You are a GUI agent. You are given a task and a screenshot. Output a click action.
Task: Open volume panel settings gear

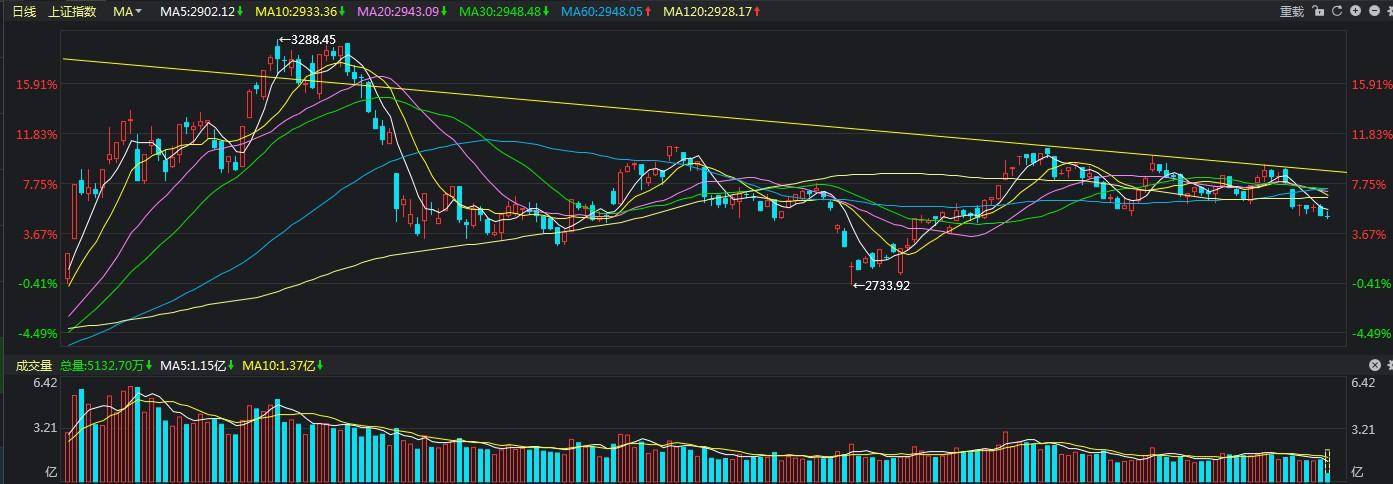(1389, 365)
